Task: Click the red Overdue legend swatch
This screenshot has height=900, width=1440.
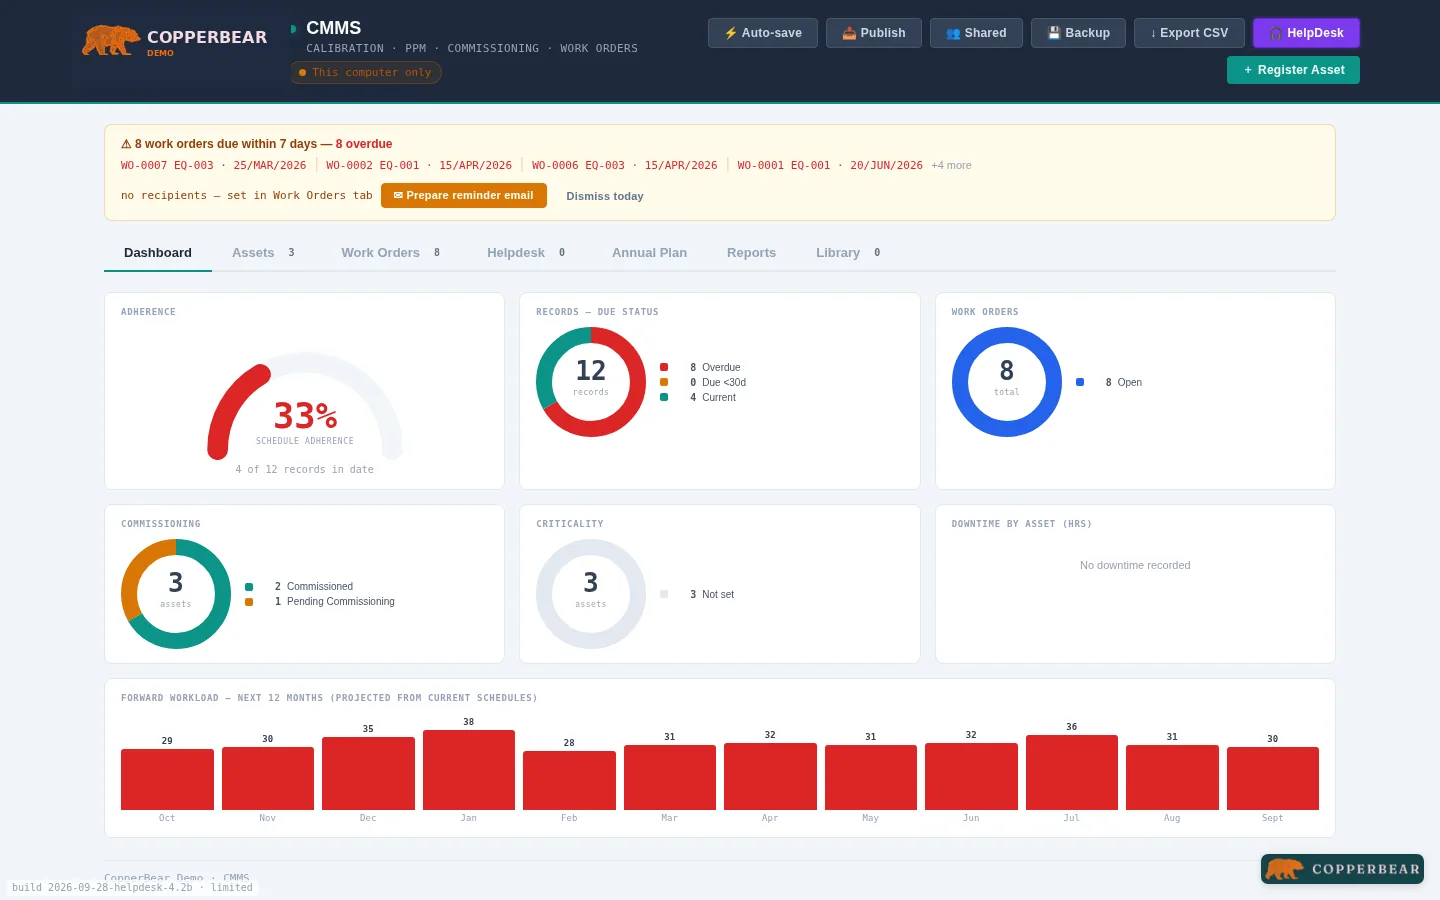Action: point(664,367)
